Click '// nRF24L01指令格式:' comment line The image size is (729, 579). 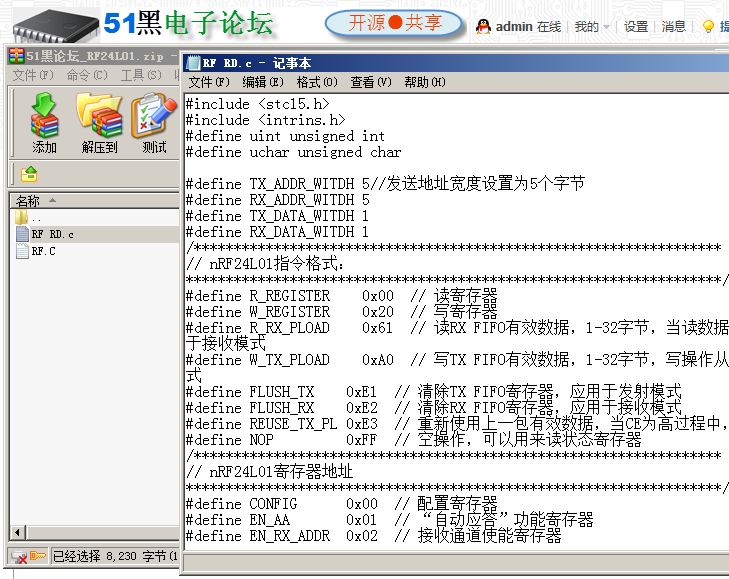pos(265,264)
